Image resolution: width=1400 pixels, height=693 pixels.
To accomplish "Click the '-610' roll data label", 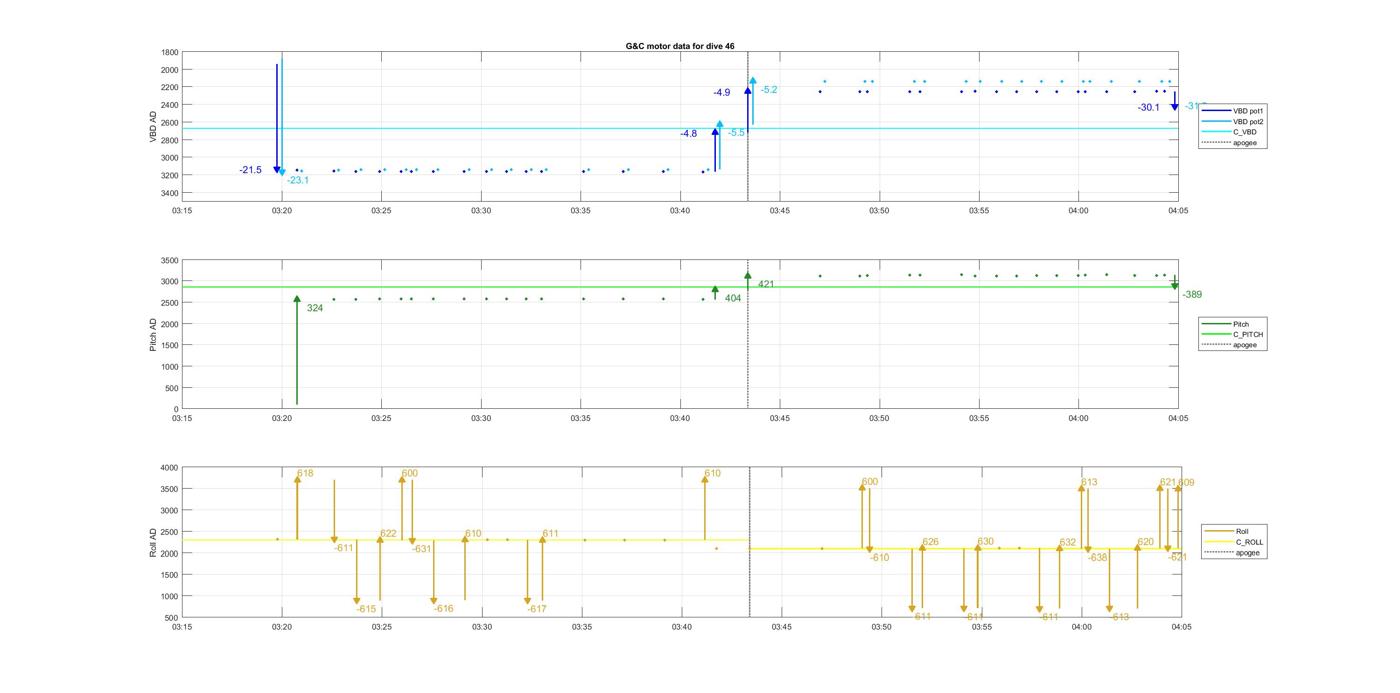I will click(x=879, y=558).
